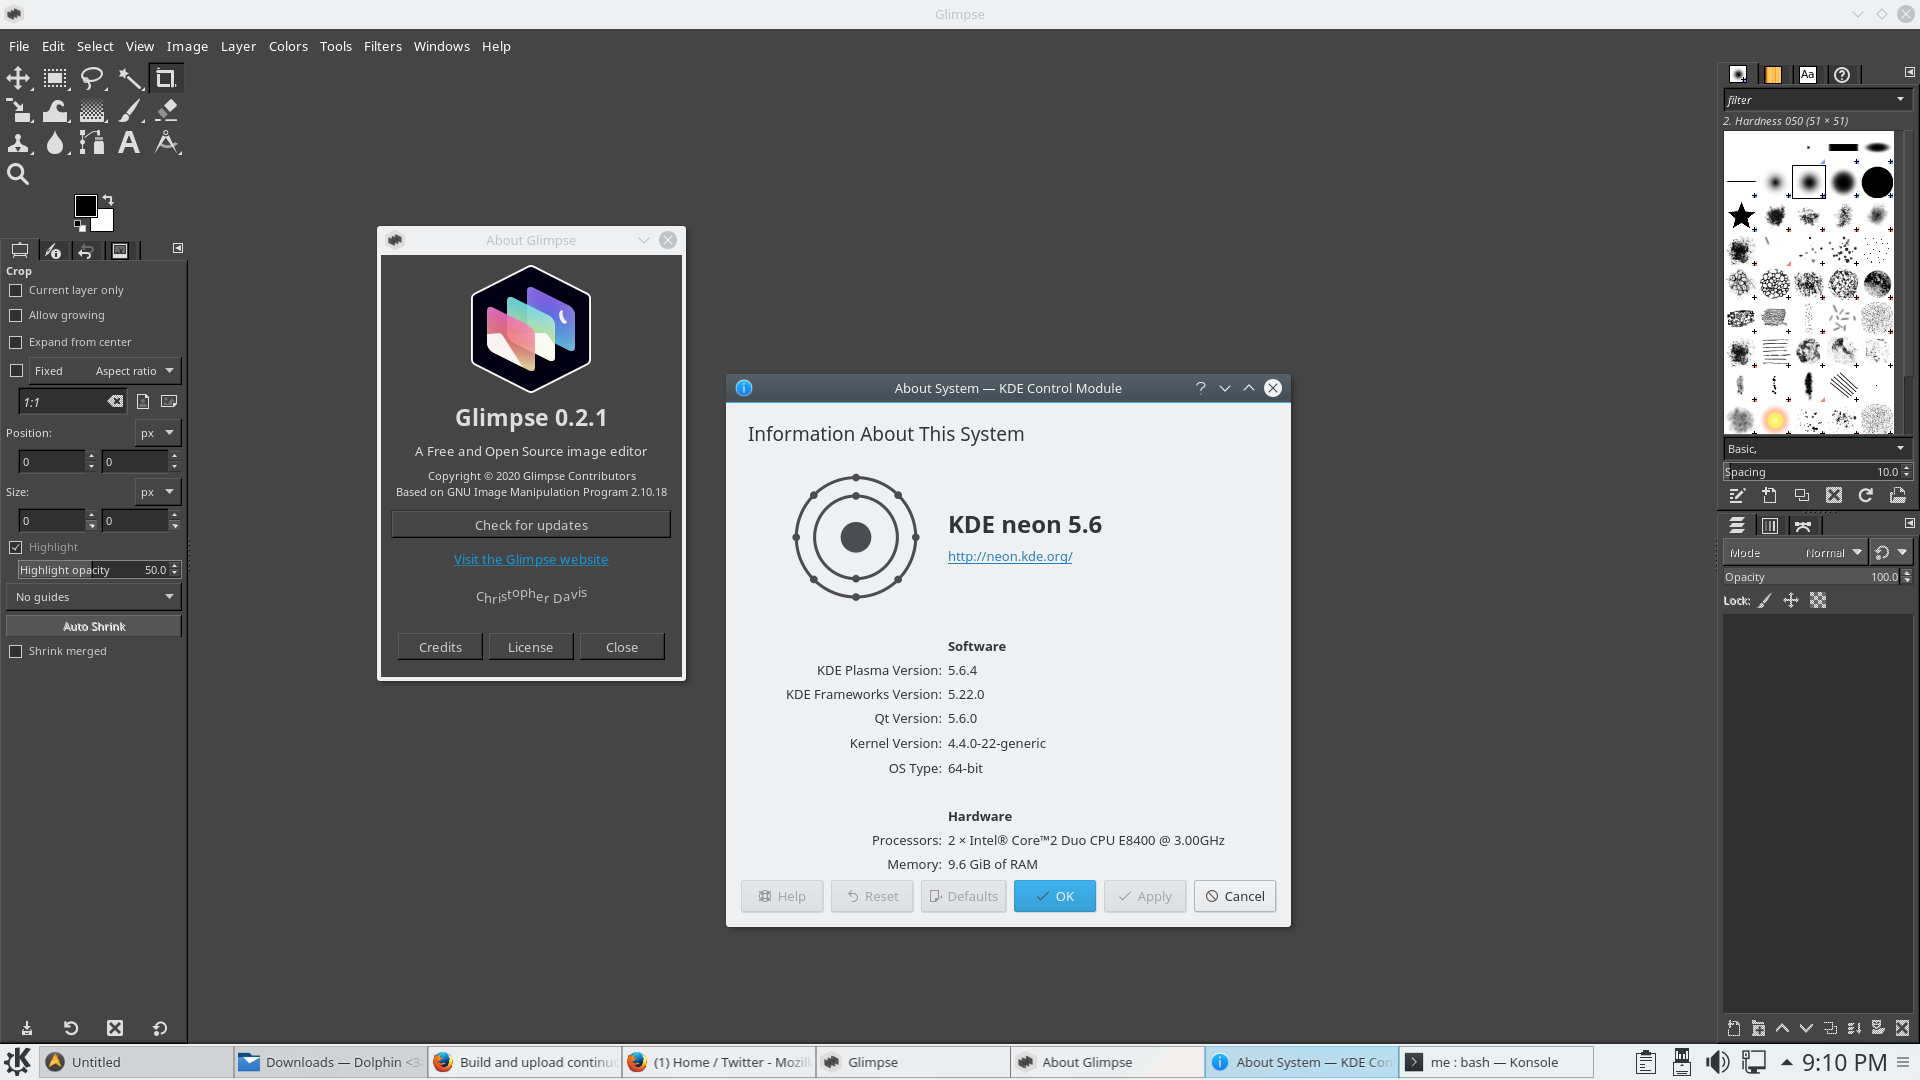Click the background white color swatch
The width and height of the screenshot is (1920, 1080).
pyautogui.click(x=104, y=222)
